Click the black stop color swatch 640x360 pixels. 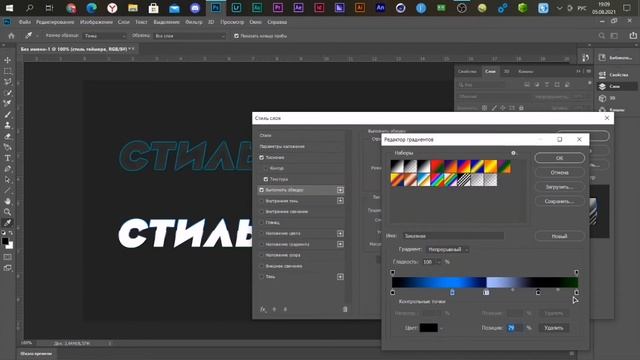428,328
